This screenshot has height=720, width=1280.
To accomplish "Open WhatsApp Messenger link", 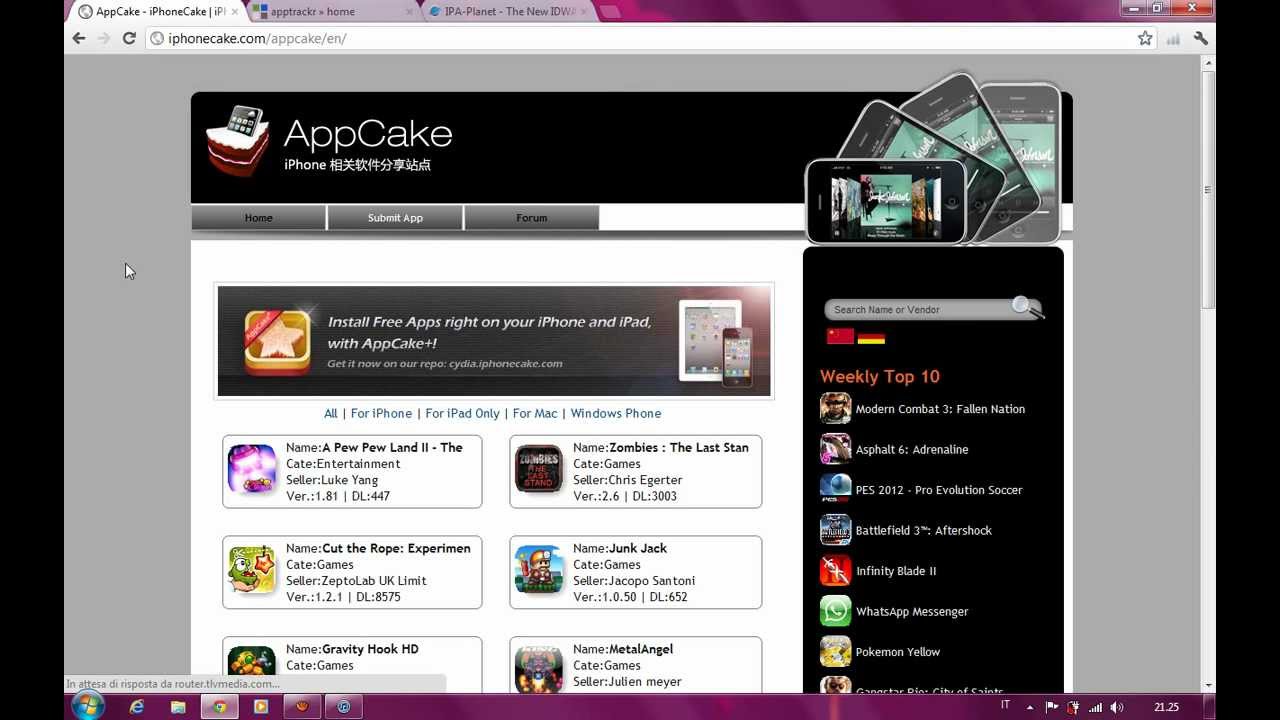I will 912,612.
